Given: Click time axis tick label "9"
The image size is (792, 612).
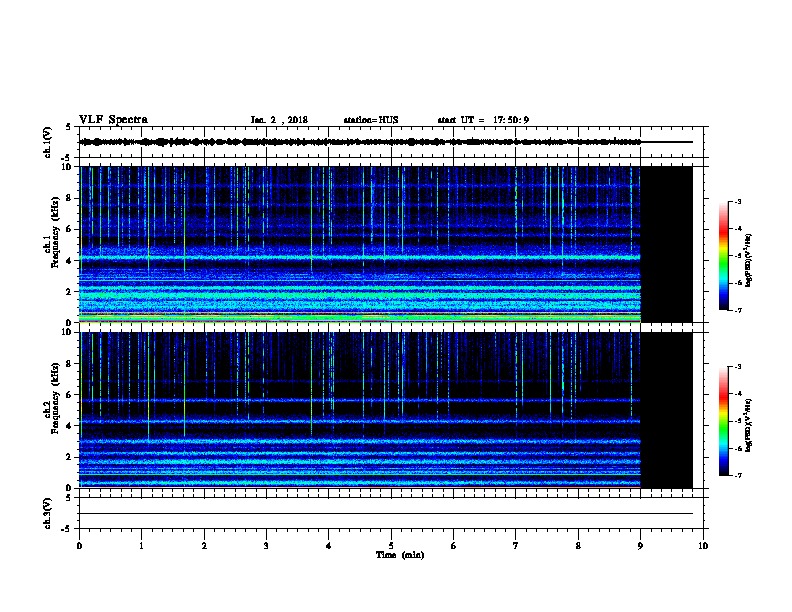Looking at the screenshot, I should tap(640, 545).
